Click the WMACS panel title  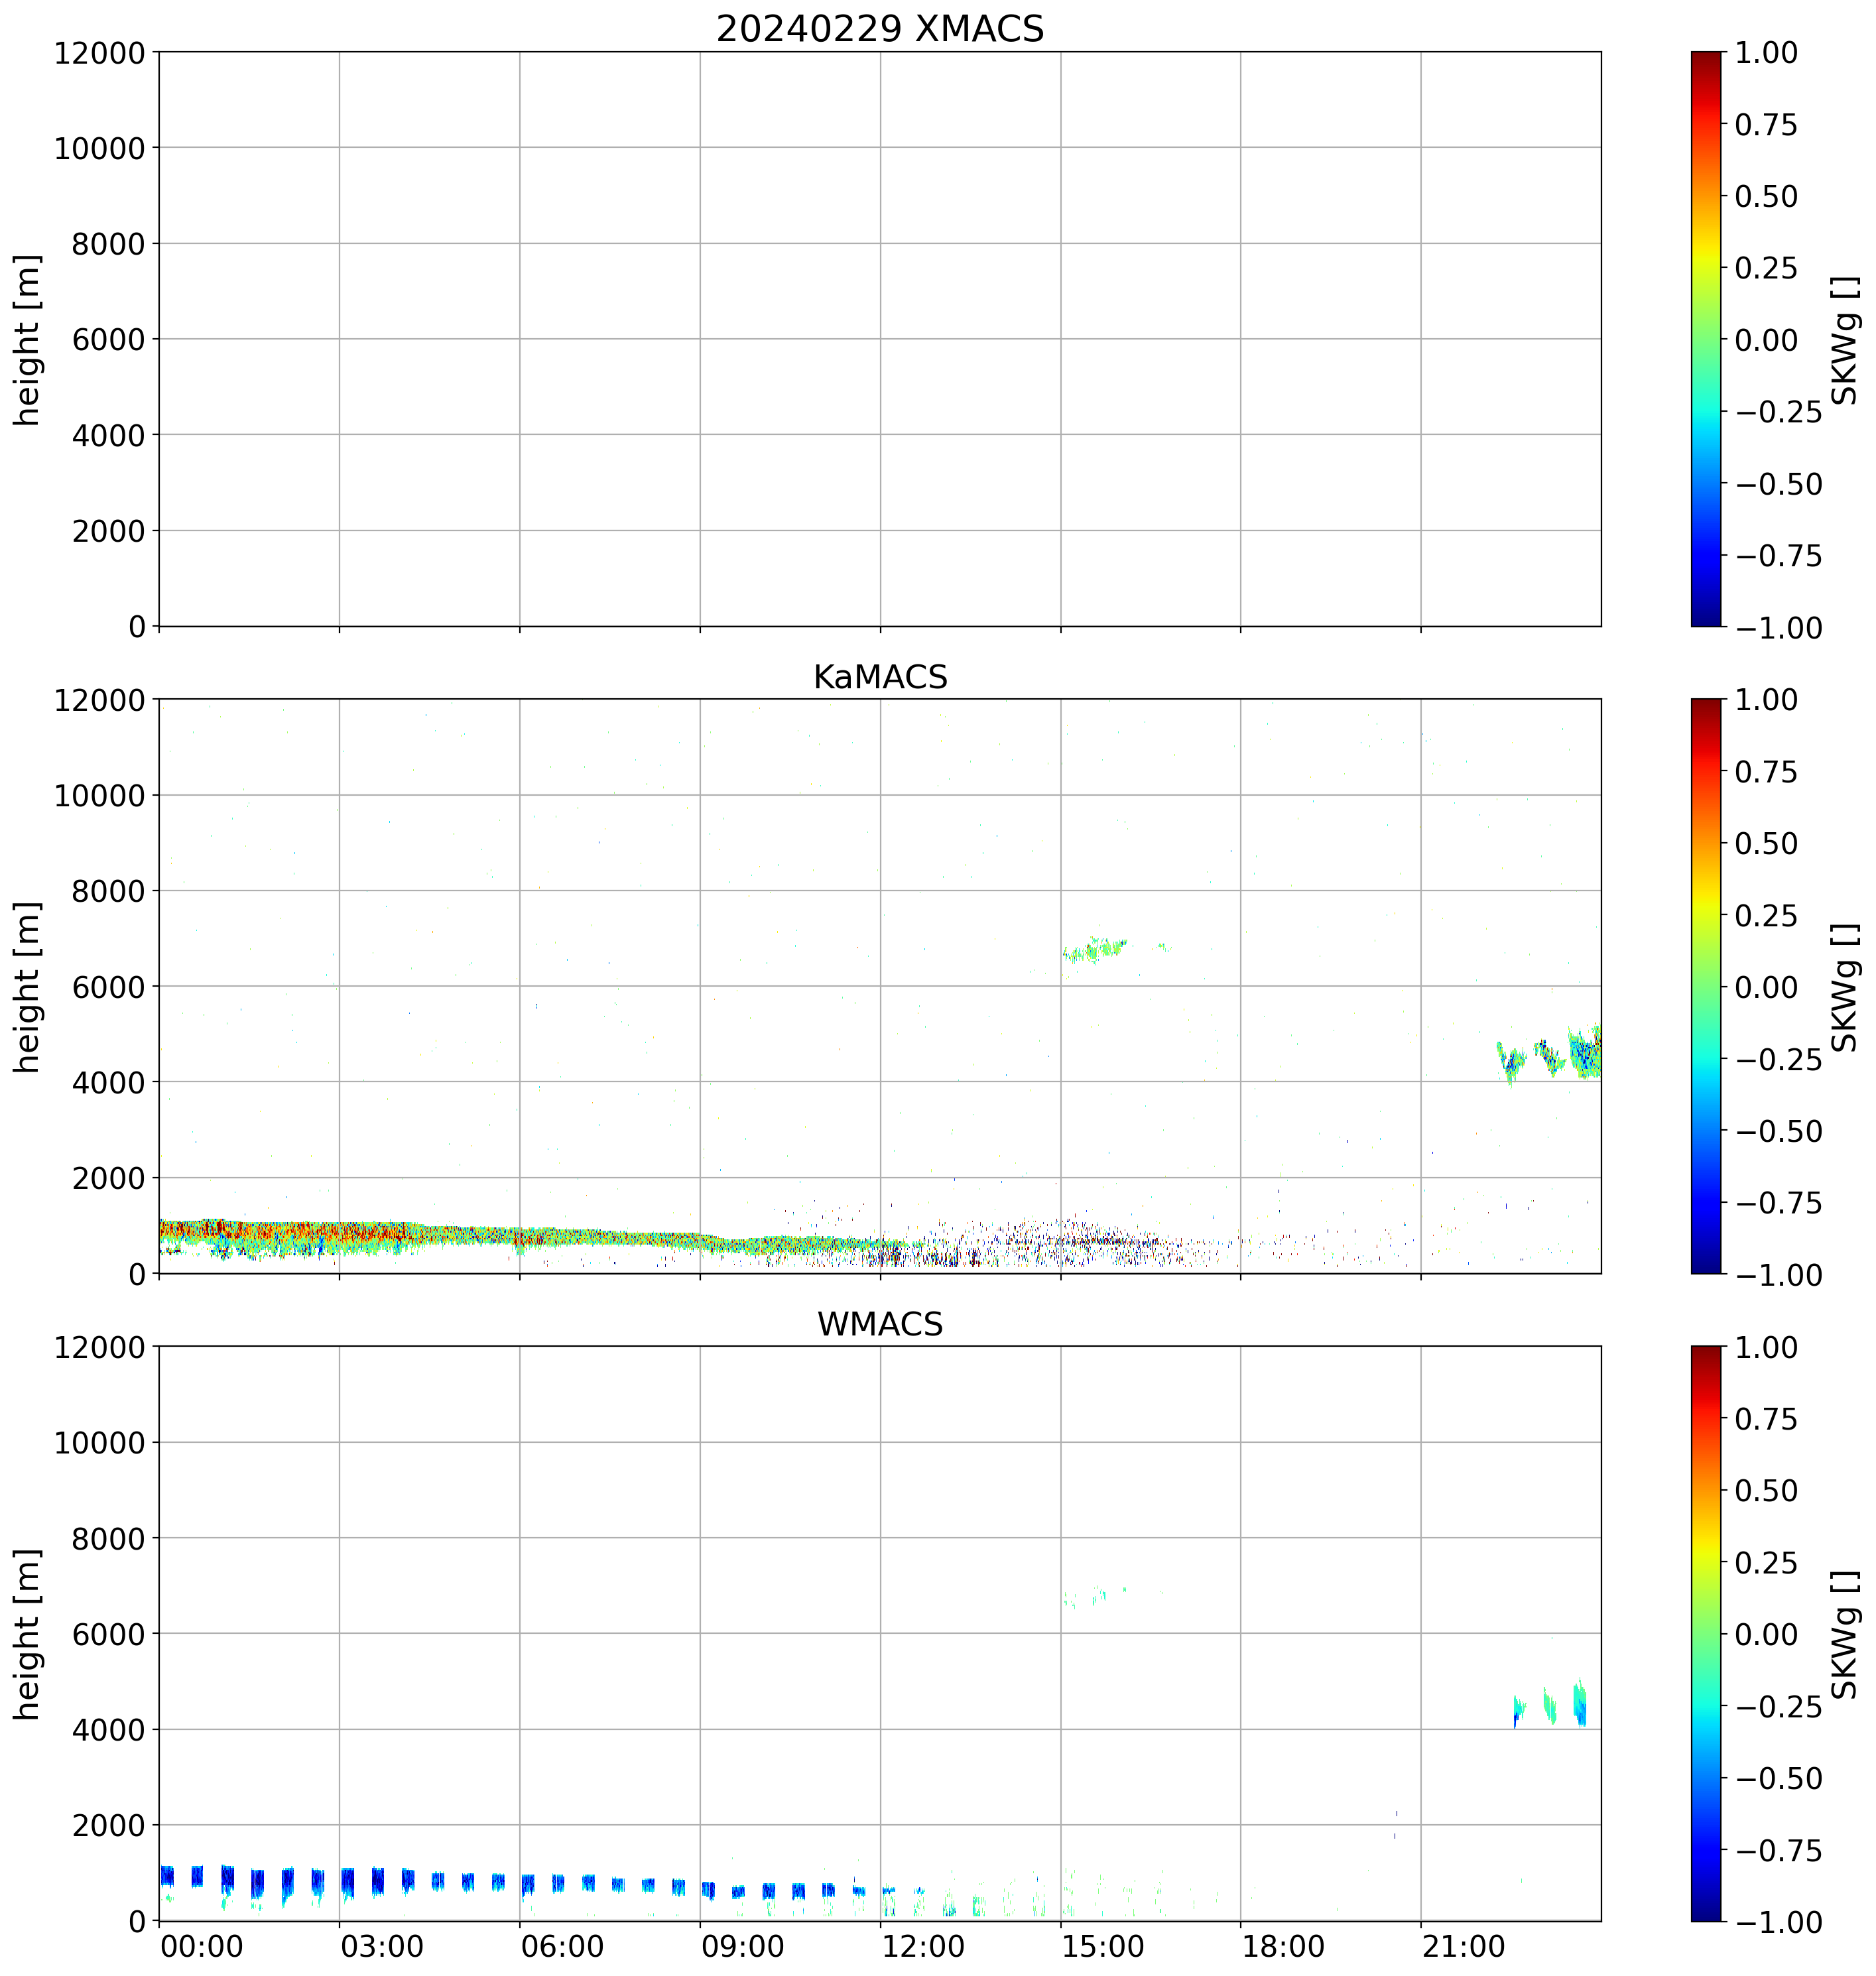point(879,1324)
